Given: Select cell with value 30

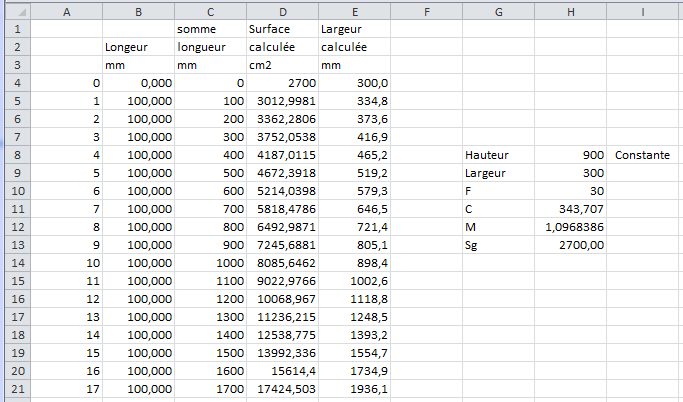Looking at the screenshot, I should click(571, 191).
